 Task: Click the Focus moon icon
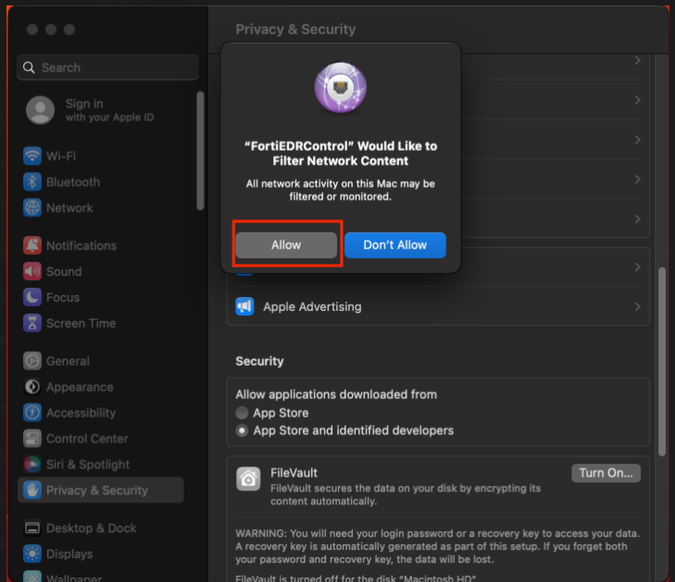[32, 297]
